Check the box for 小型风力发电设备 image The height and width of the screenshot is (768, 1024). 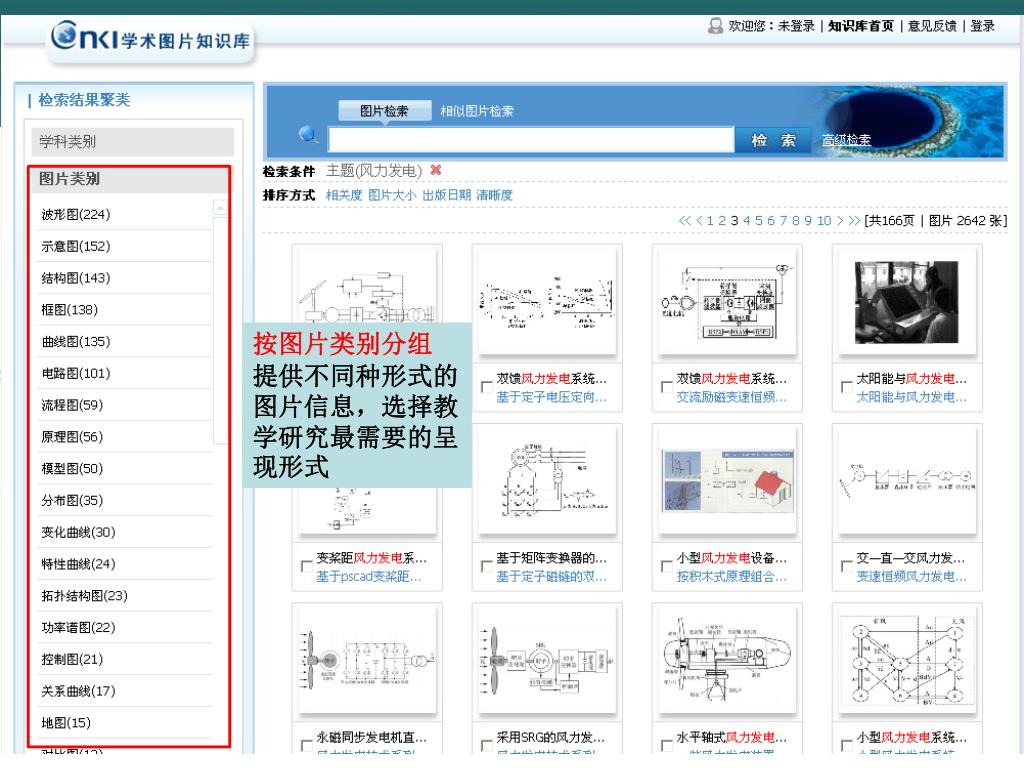click(x=666, y=566)
